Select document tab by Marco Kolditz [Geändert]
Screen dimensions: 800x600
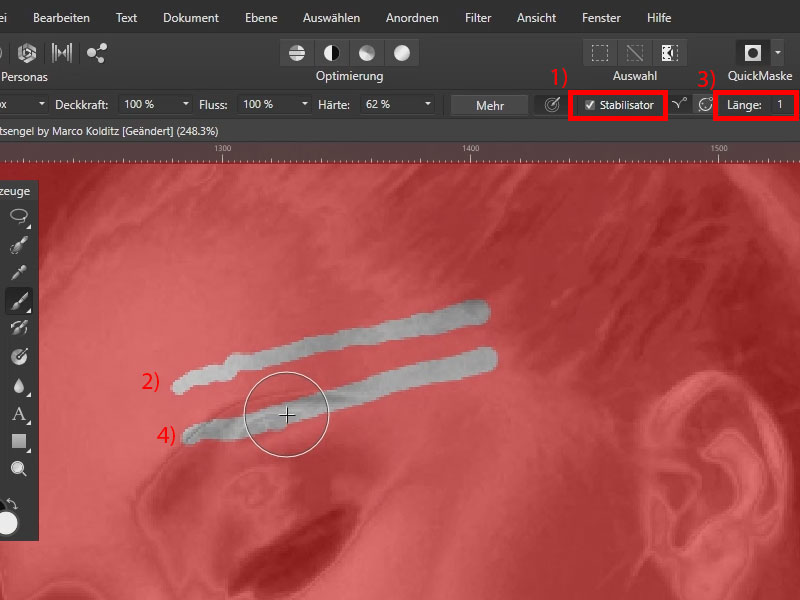coord(109,131)
